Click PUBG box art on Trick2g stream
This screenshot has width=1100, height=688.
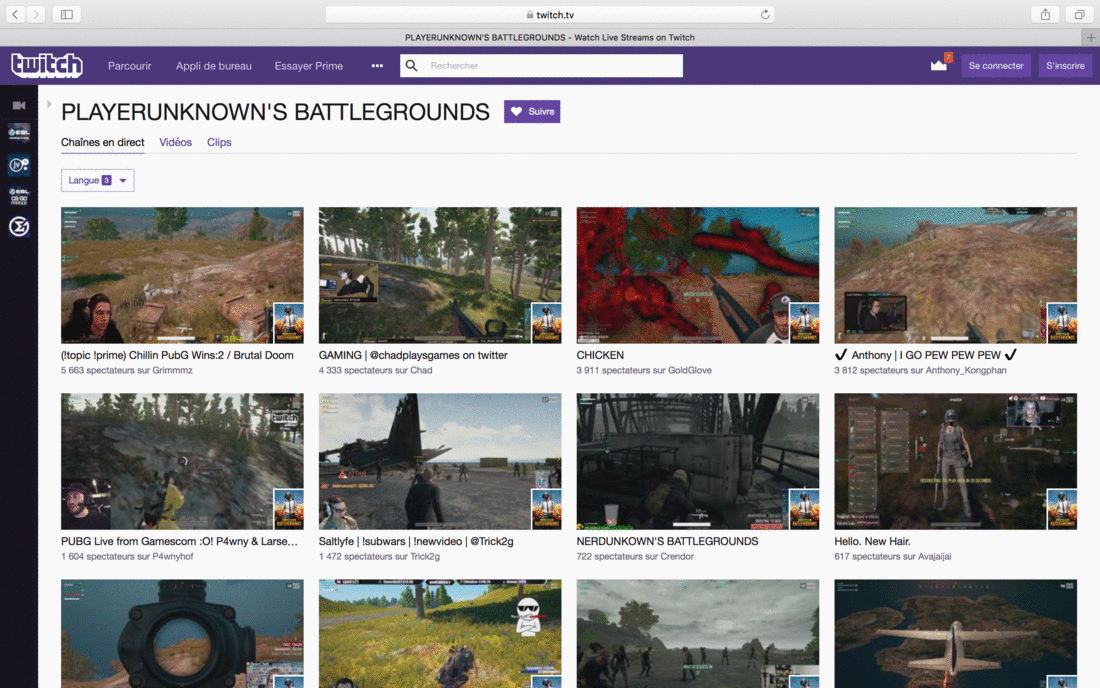coord(546,509)
